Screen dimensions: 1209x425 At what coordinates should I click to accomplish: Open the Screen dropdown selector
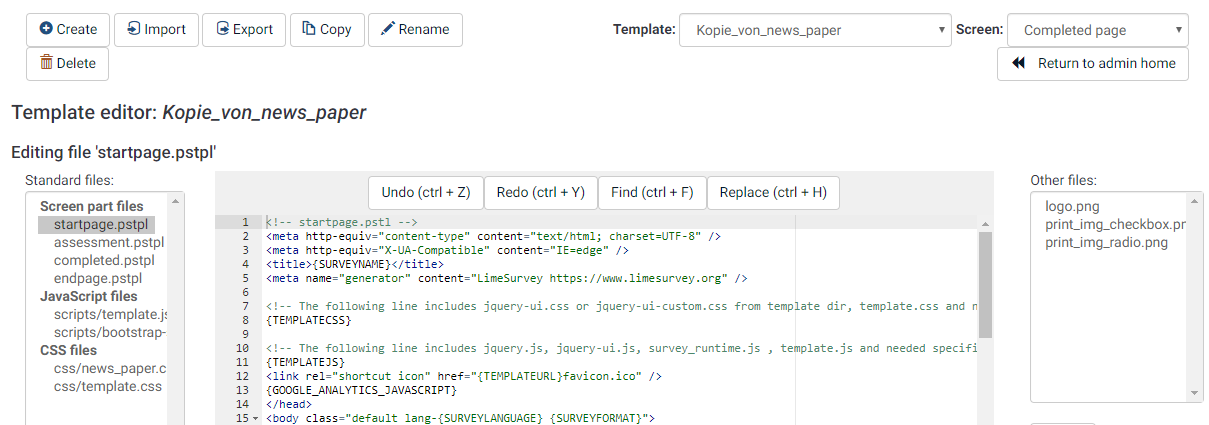click(x=1097, y=30)
